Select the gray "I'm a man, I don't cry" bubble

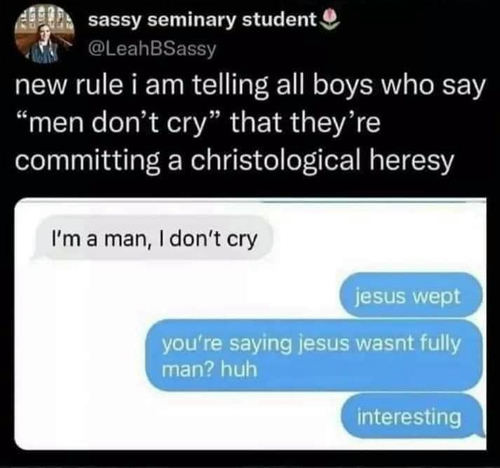pos(153,238)
